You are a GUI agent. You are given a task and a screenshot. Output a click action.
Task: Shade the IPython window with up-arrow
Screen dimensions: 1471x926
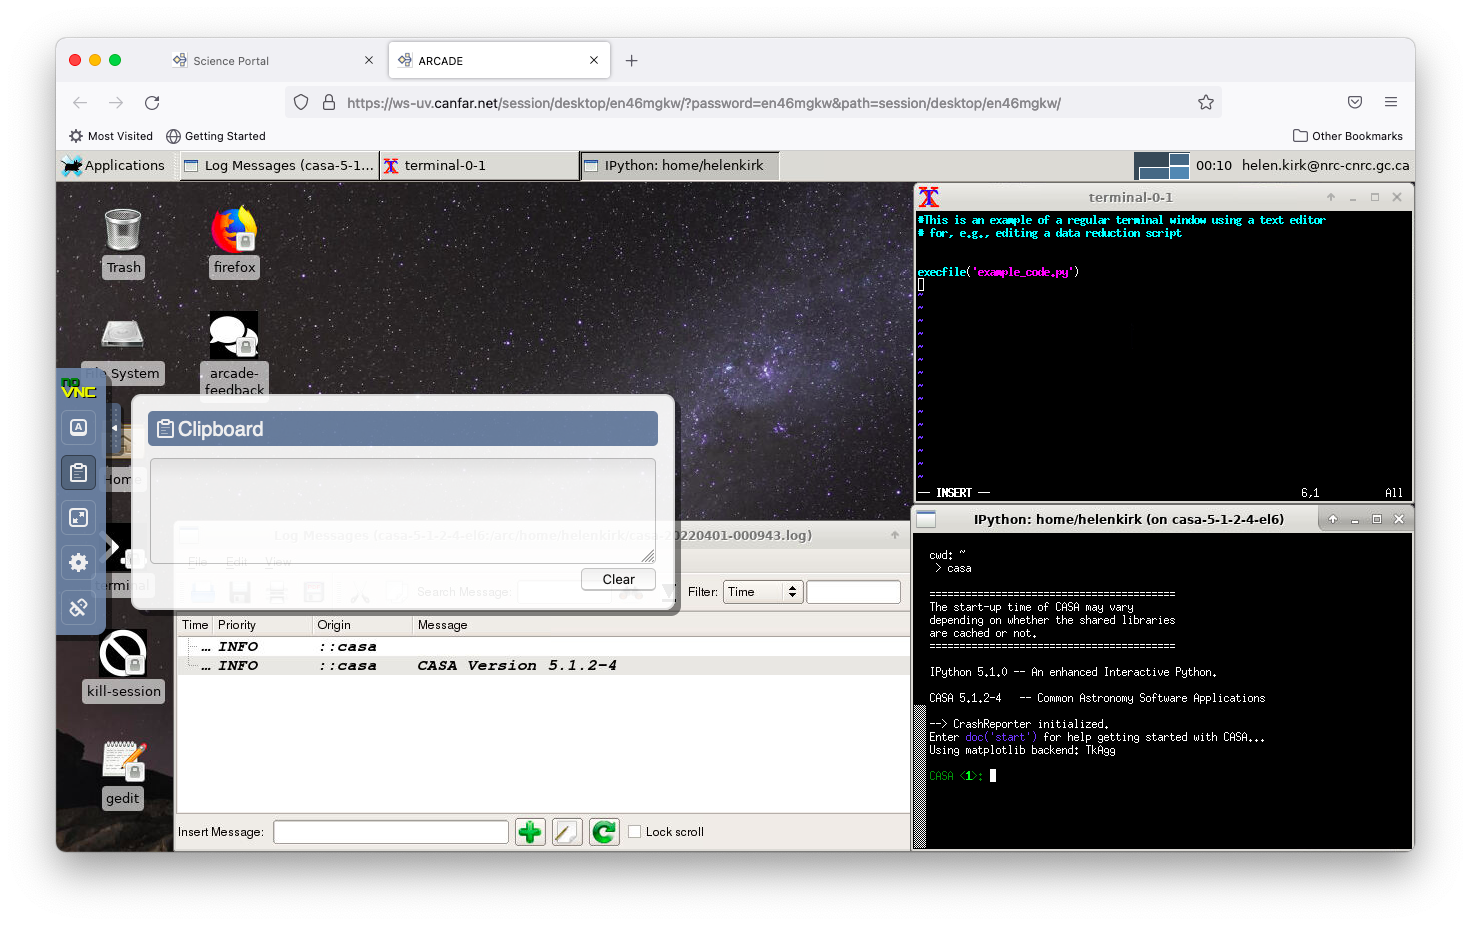tap(1332, 519)
